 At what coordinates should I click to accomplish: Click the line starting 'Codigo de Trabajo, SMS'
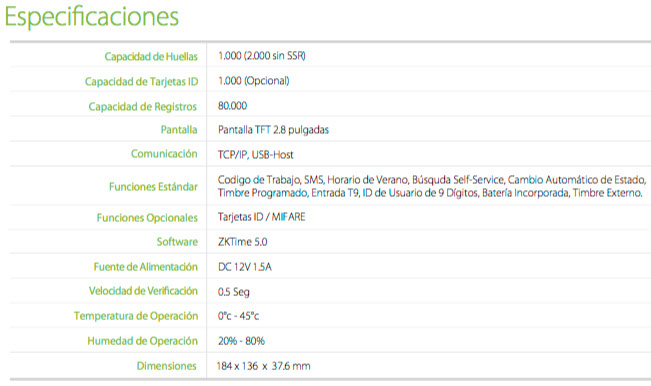(x=432, y=180)
